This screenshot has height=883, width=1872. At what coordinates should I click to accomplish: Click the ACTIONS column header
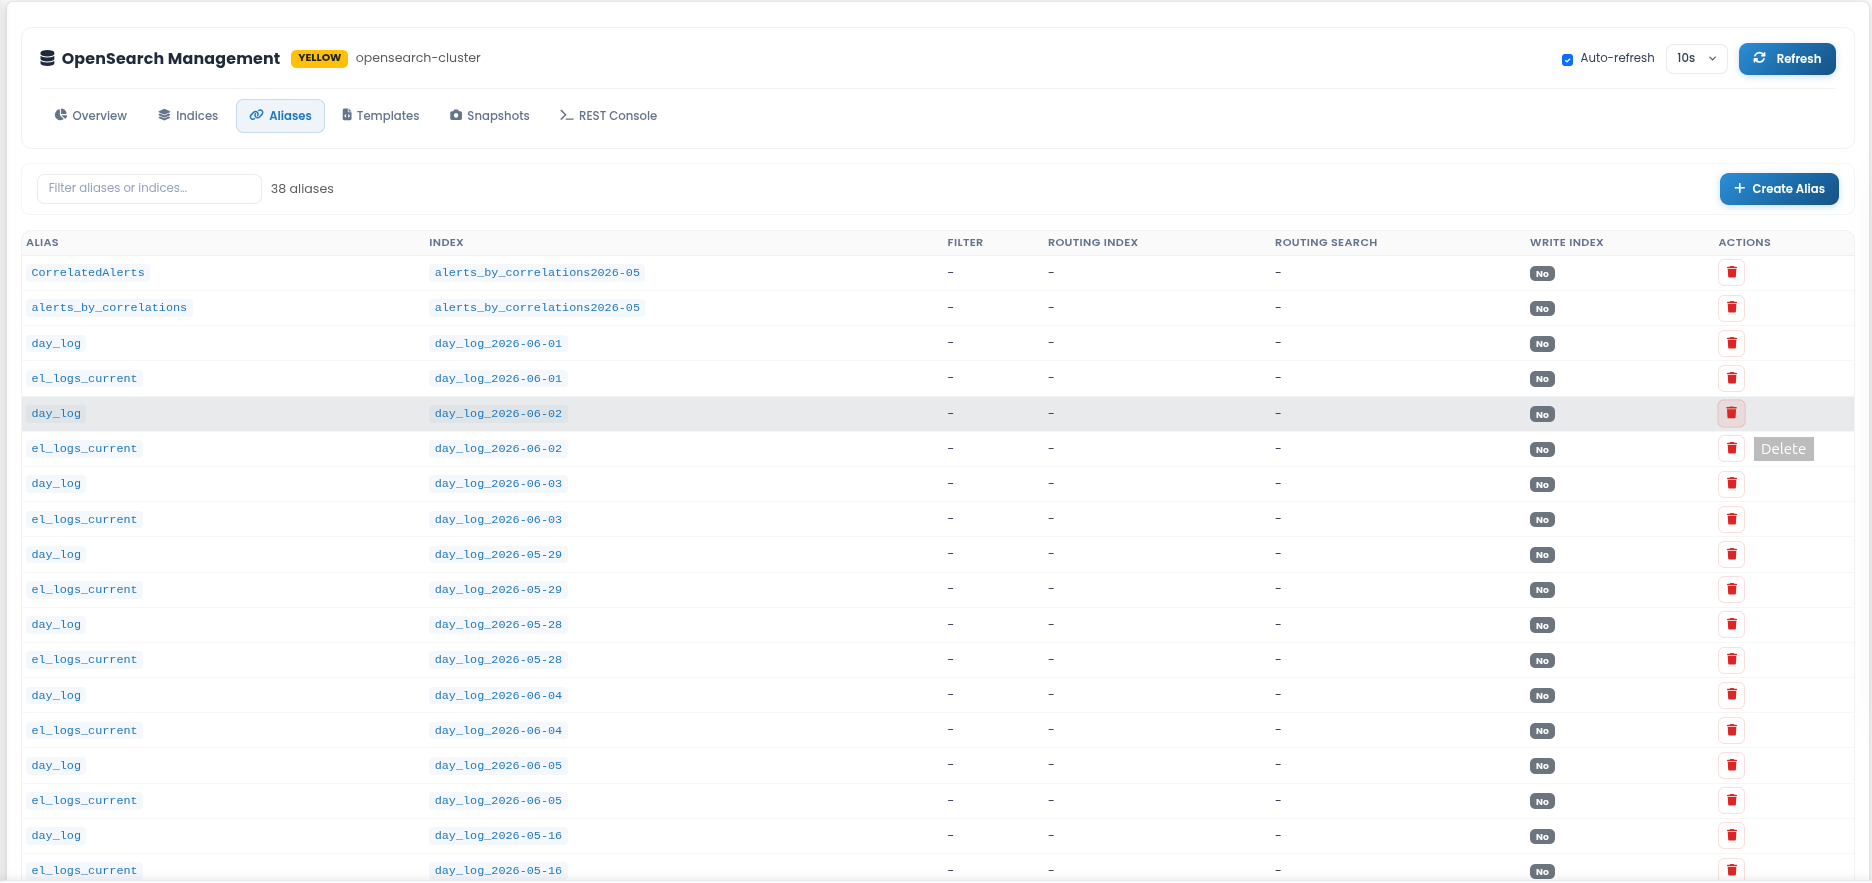1744,243
